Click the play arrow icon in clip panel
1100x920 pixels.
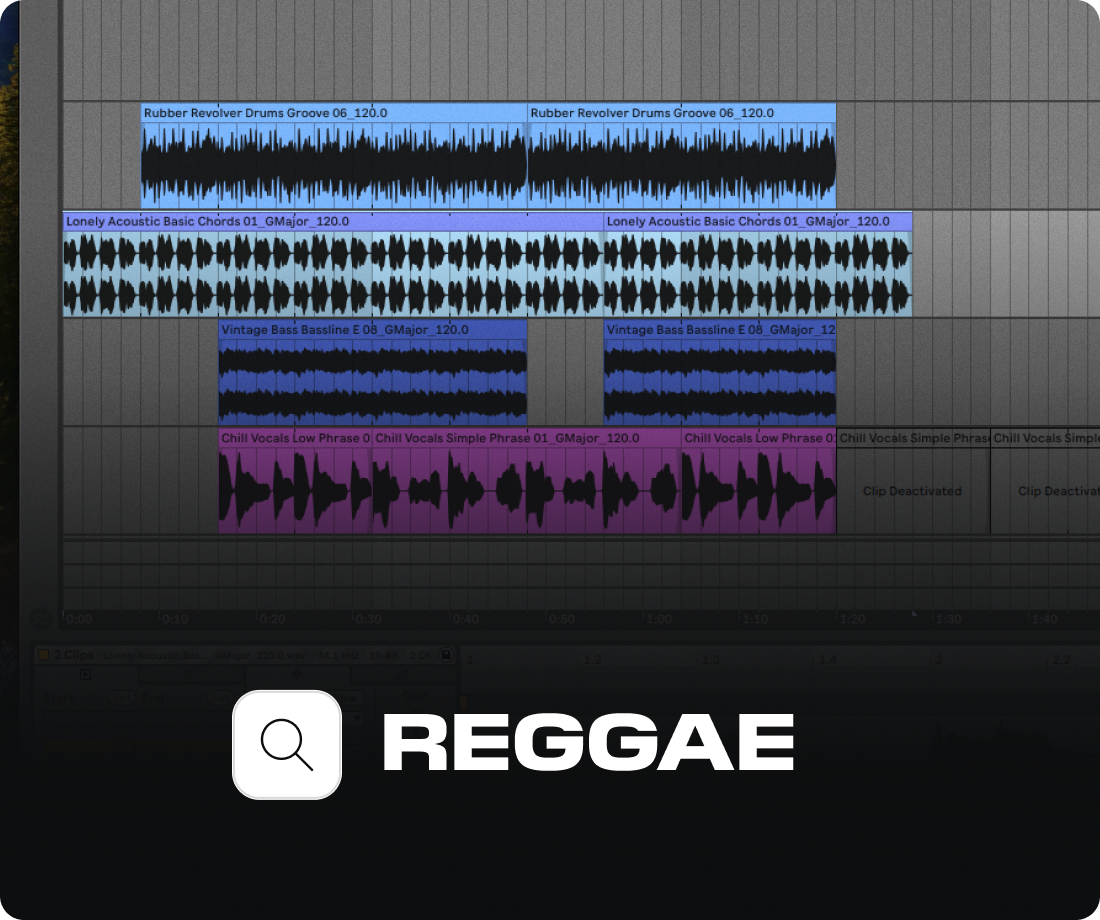click(85, 675)
